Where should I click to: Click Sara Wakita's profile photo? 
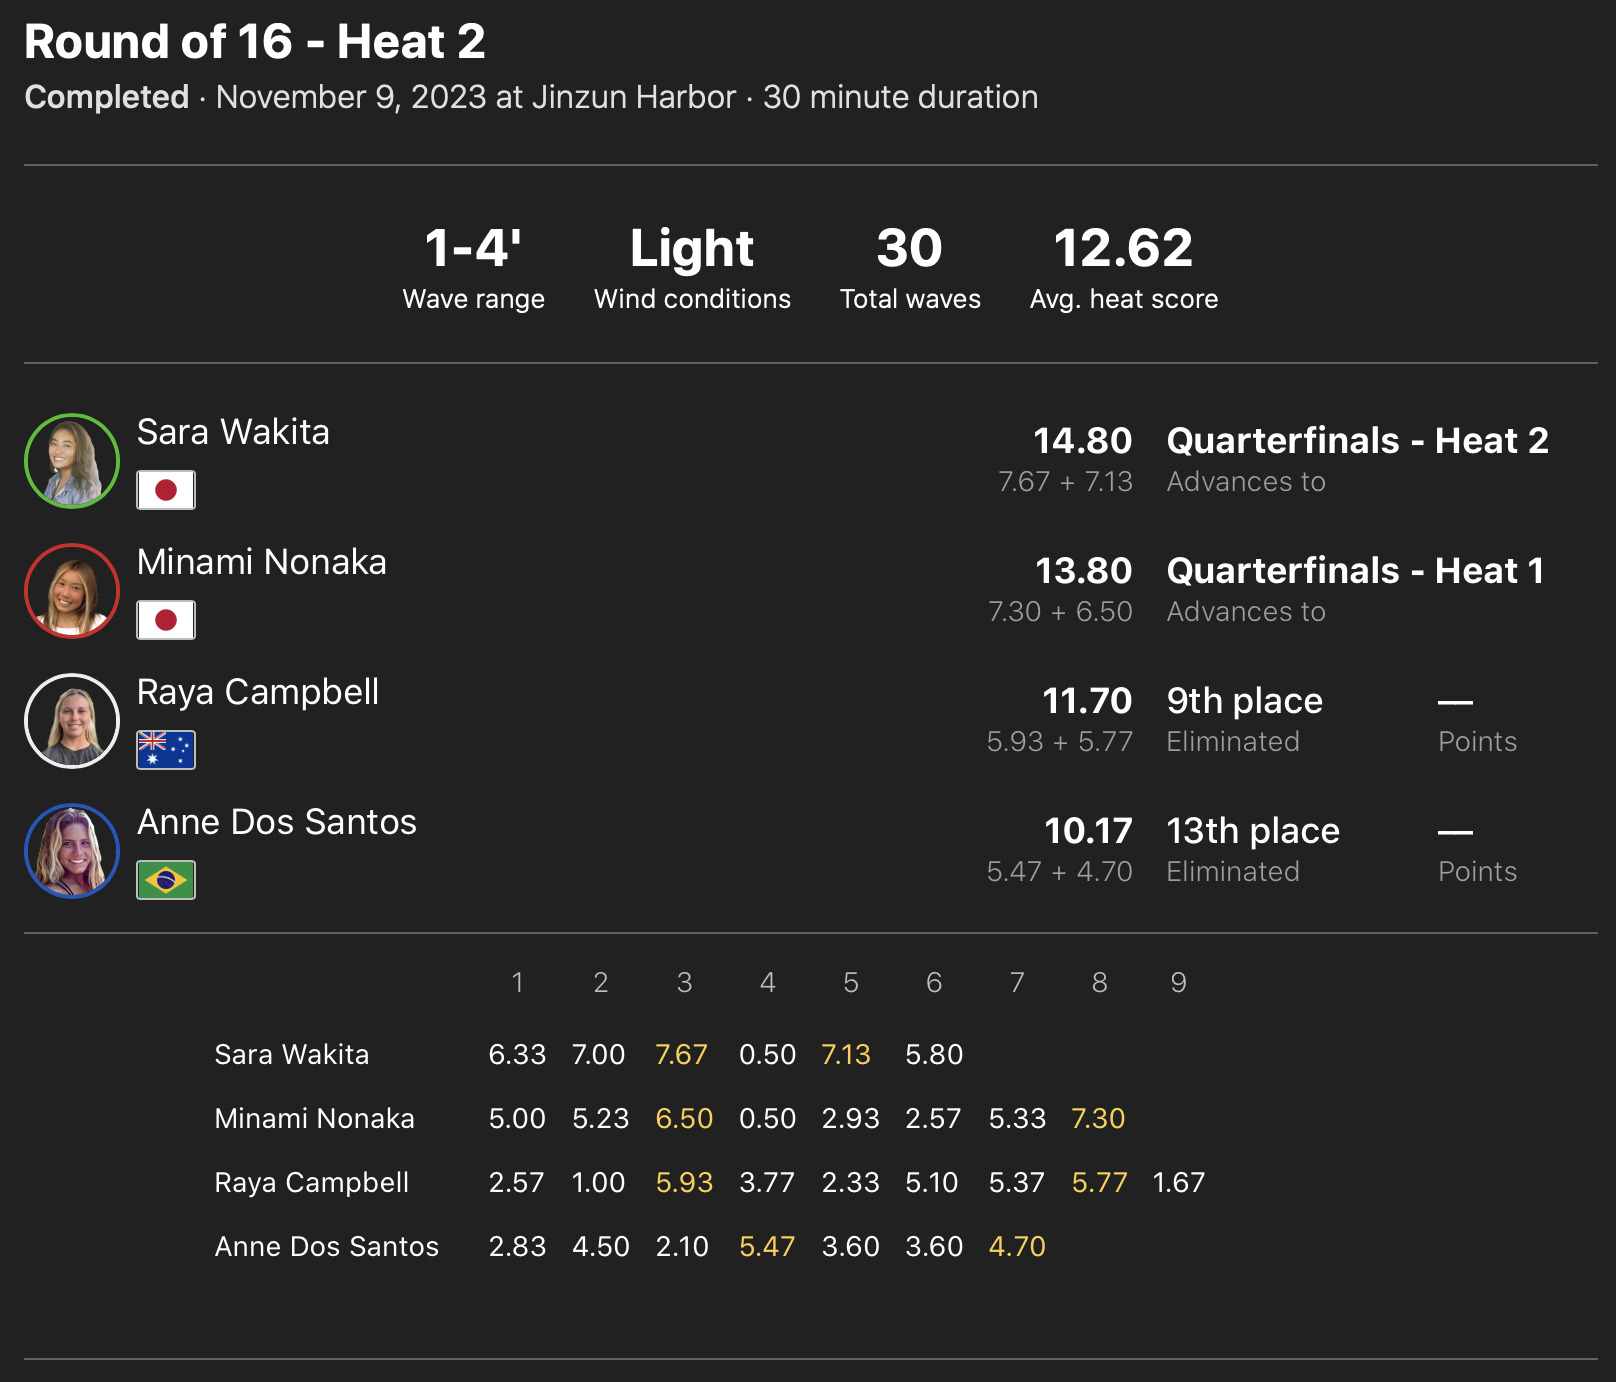[x=72, y=461]
